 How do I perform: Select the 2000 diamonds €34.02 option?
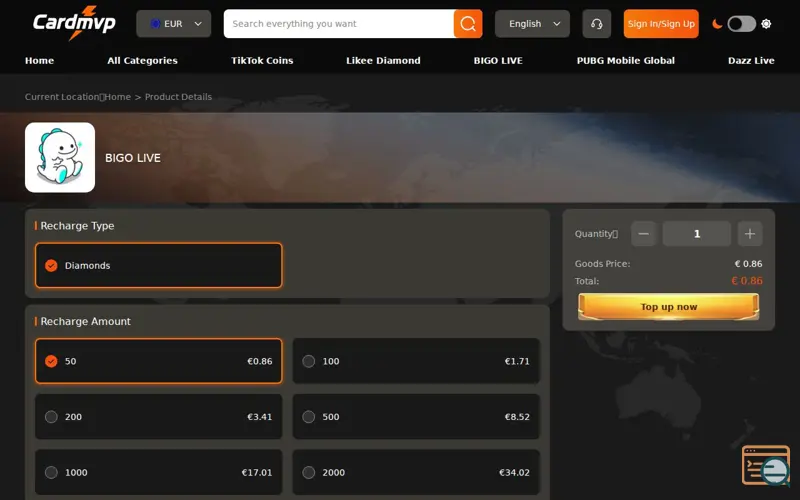coord(416,472)
